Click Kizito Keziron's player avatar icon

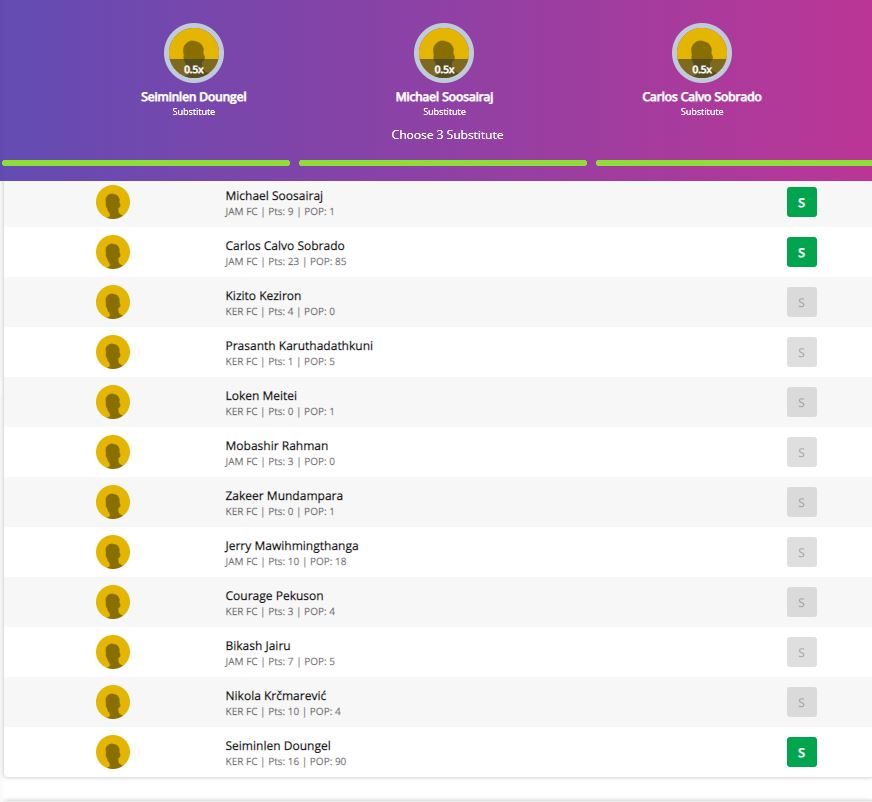113,302
